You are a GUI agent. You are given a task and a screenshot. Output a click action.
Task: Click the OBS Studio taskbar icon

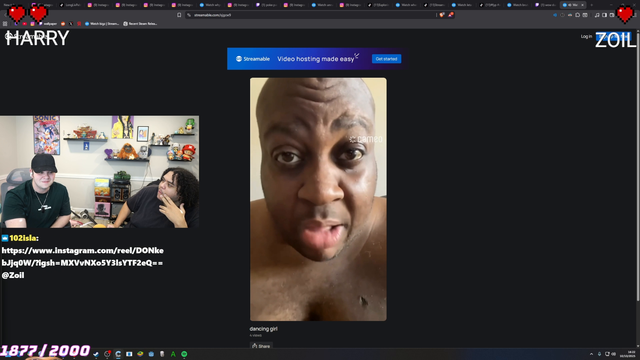click(107, 354)
